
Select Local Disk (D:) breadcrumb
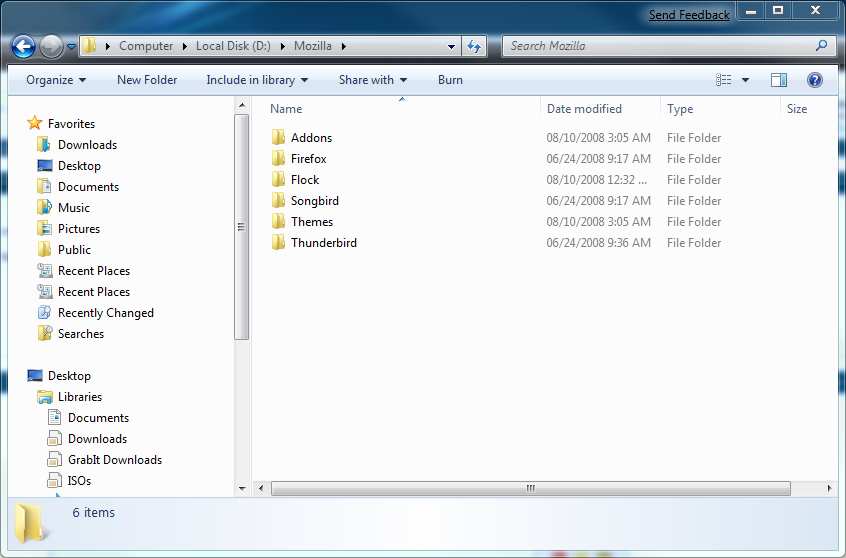pyautogui.click(x=233, y=46)
